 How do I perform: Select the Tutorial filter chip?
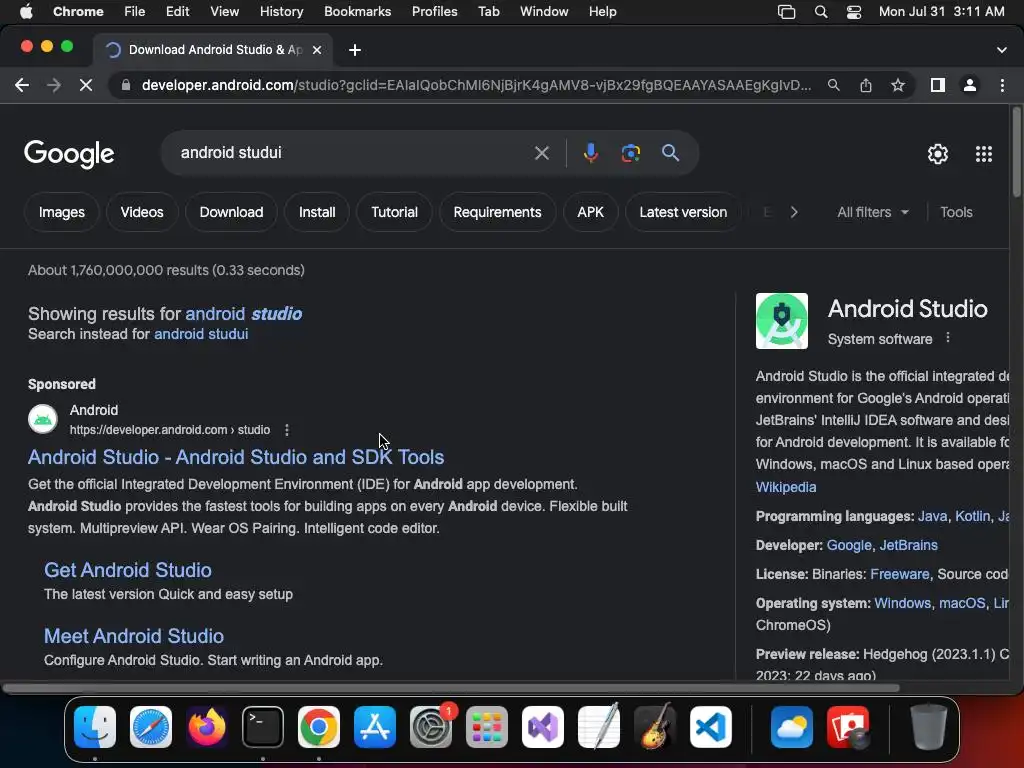(394, 212)
